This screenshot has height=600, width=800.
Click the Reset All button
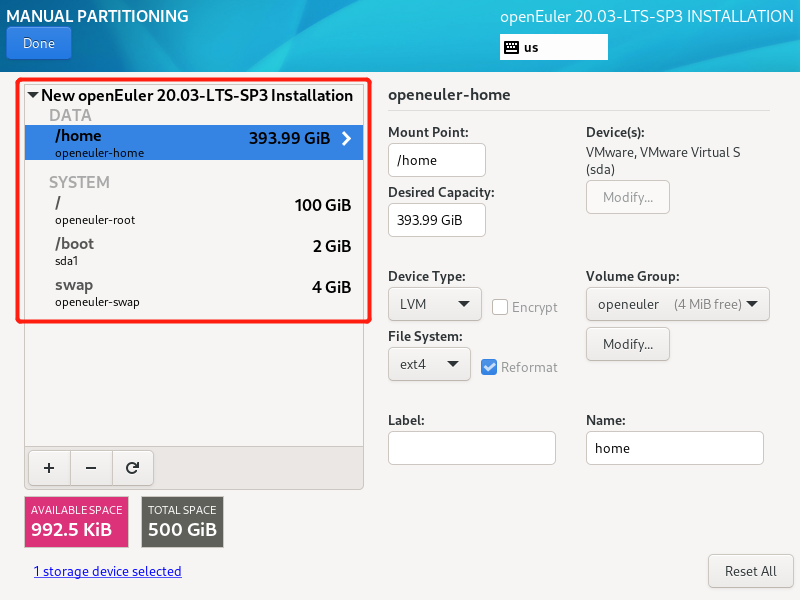point(751,571)
